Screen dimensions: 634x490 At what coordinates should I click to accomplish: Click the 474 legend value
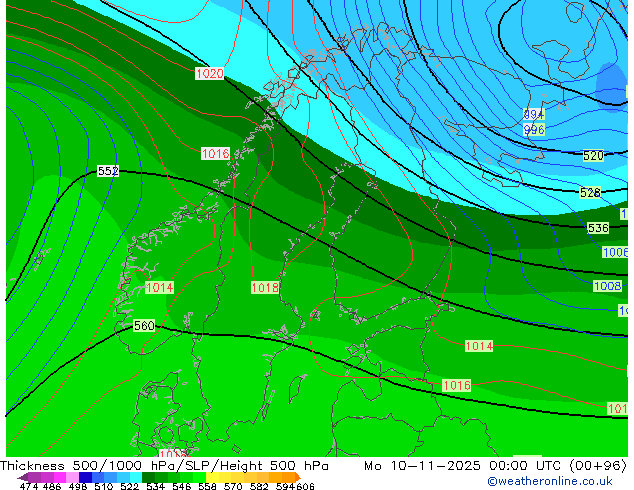29,486
